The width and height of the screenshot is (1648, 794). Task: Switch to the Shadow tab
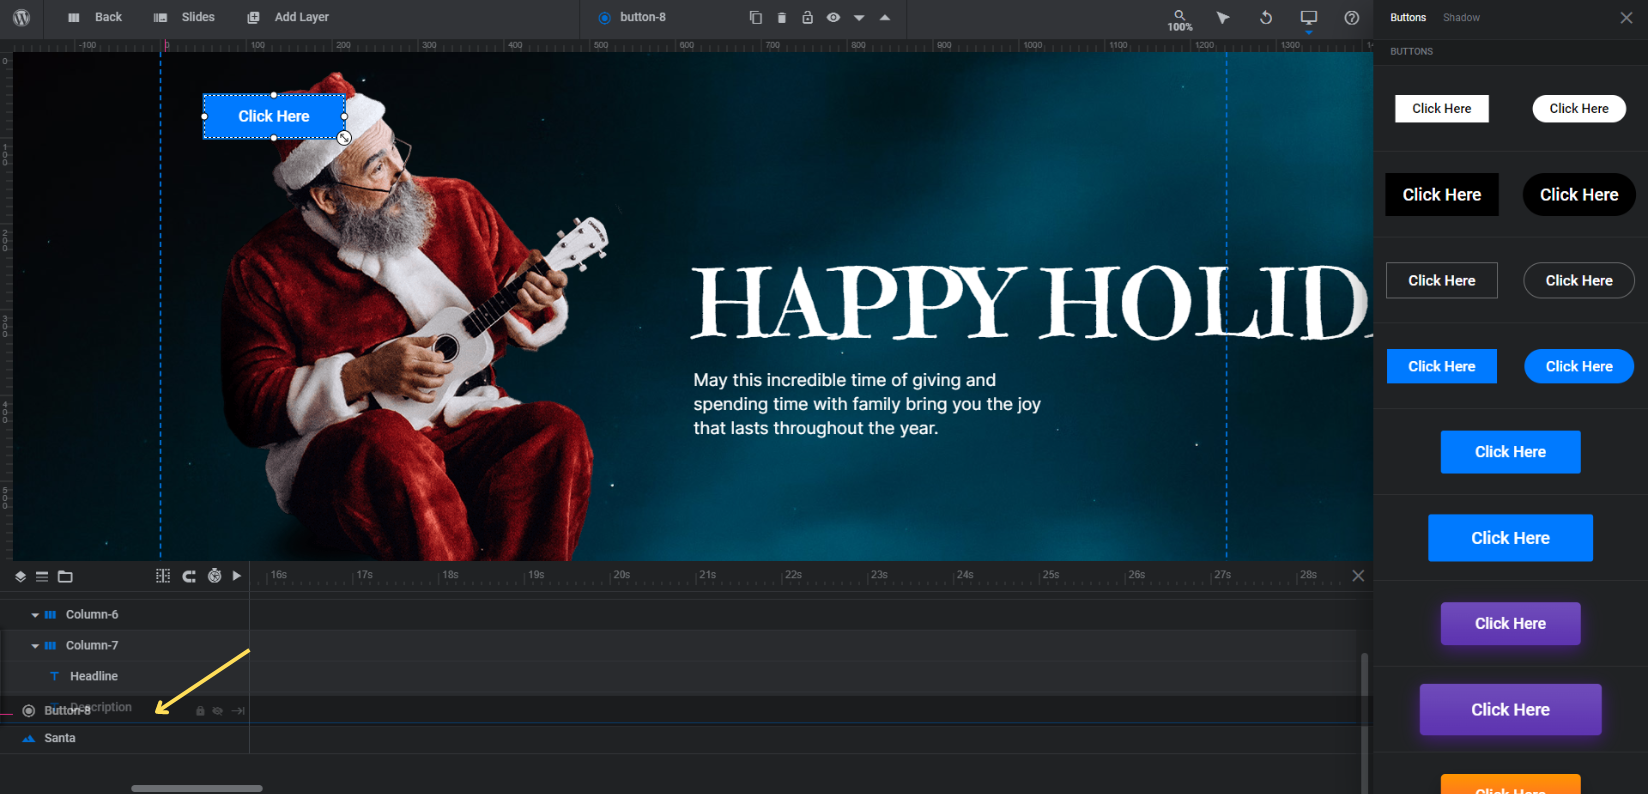[x=1461, y=18]
